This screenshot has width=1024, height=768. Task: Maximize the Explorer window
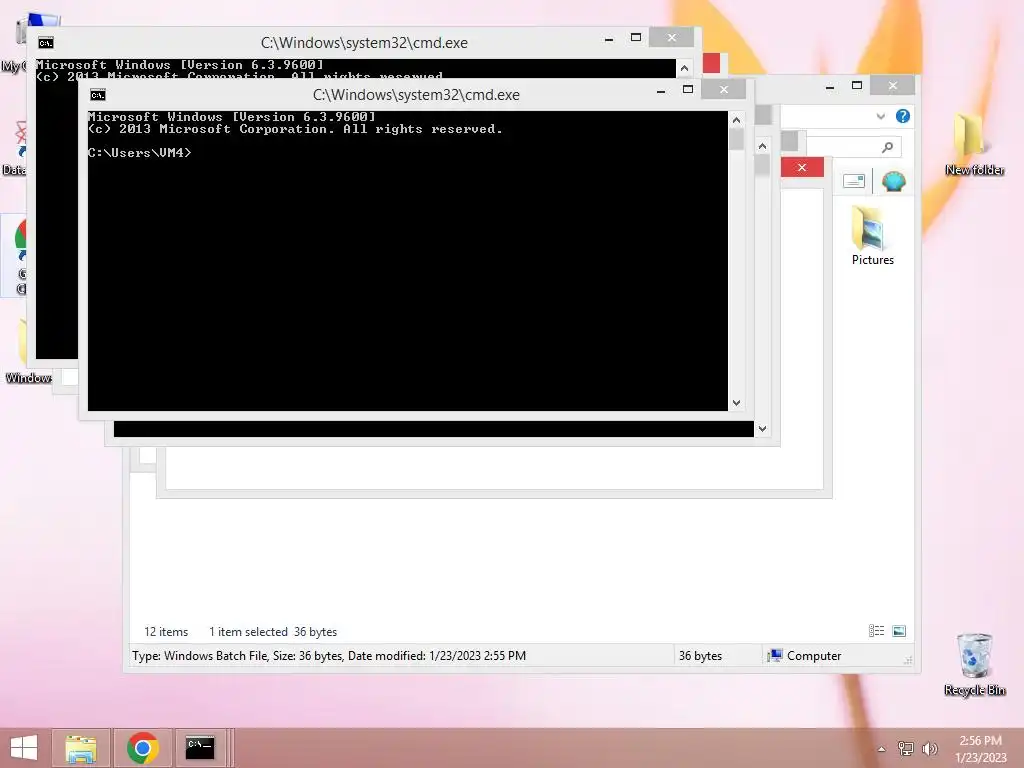857,86
